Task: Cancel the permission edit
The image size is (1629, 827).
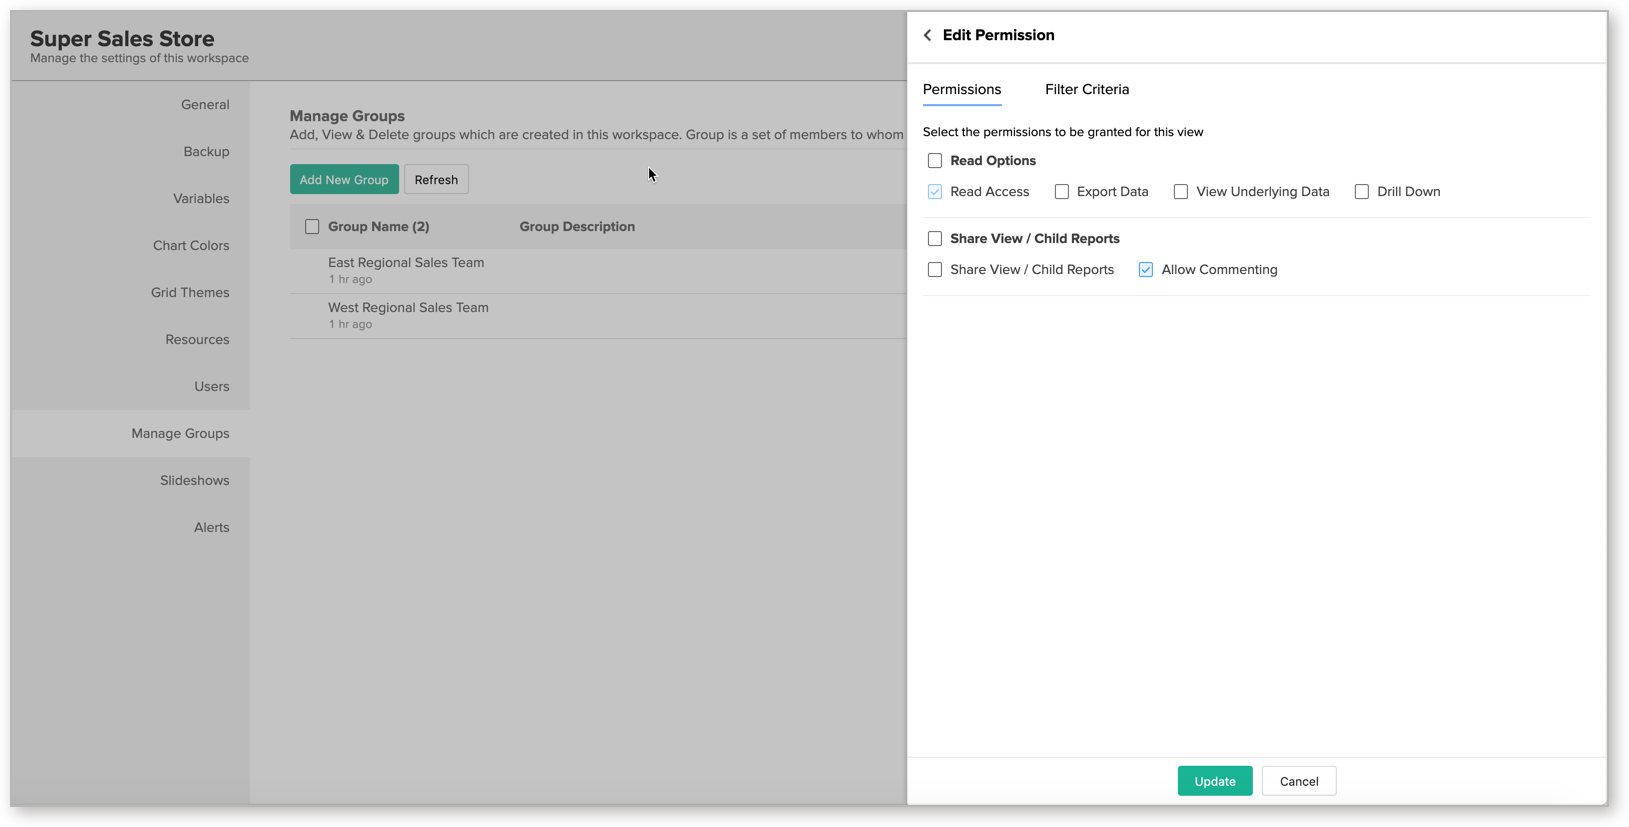Action: [x=1298, y=781]
